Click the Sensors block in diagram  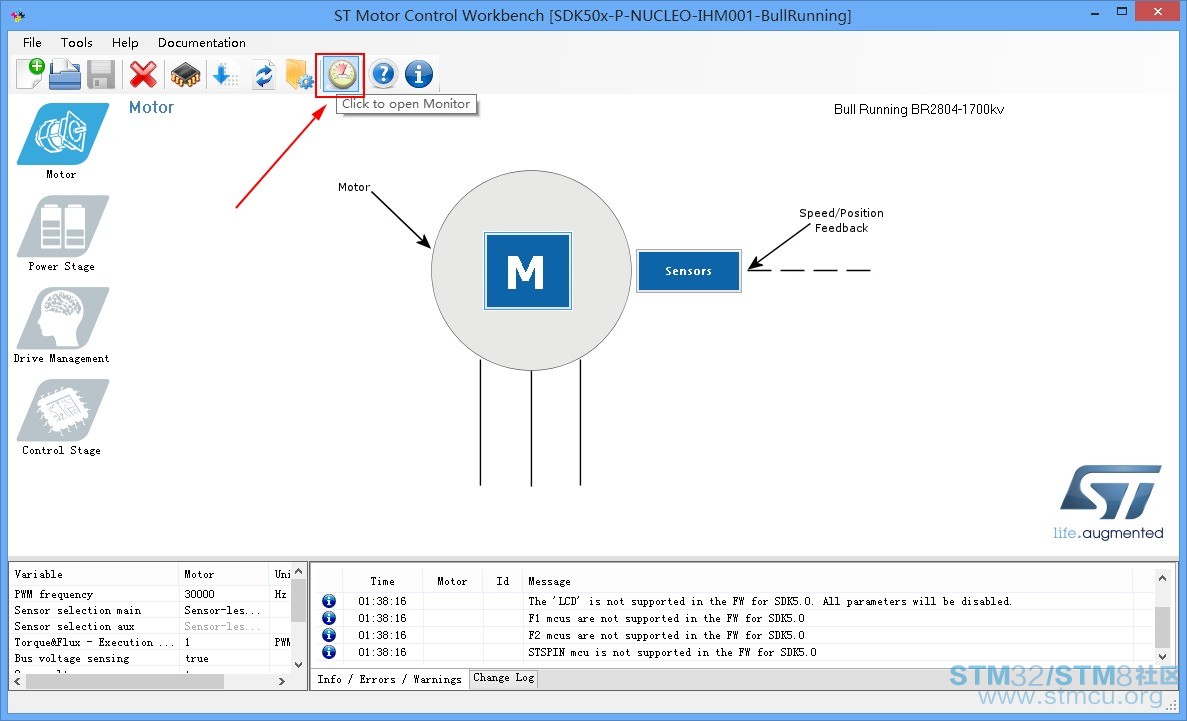click(689, 270)
